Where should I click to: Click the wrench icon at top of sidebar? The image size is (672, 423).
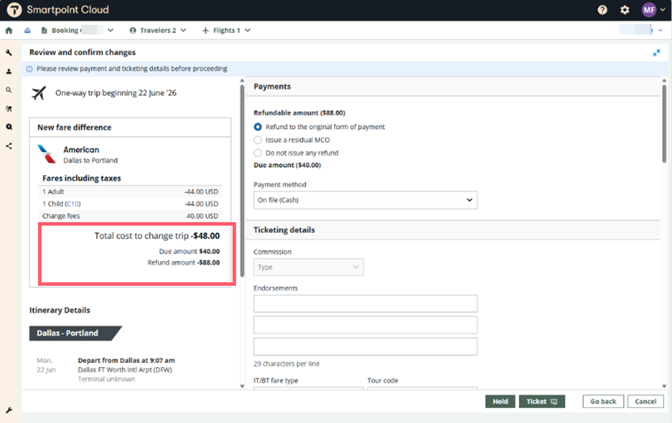[x=9, y=53]
